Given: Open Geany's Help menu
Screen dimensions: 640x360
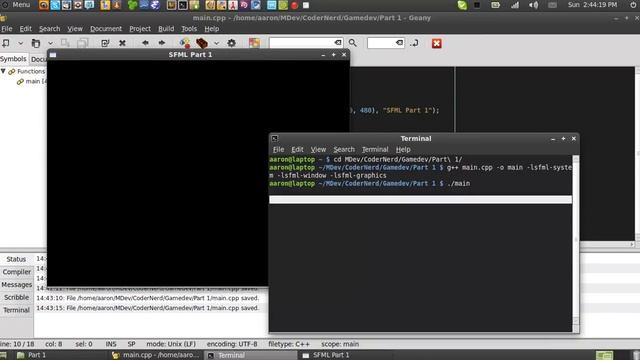Looking at the screenshot, I should (x=211, y=29).
